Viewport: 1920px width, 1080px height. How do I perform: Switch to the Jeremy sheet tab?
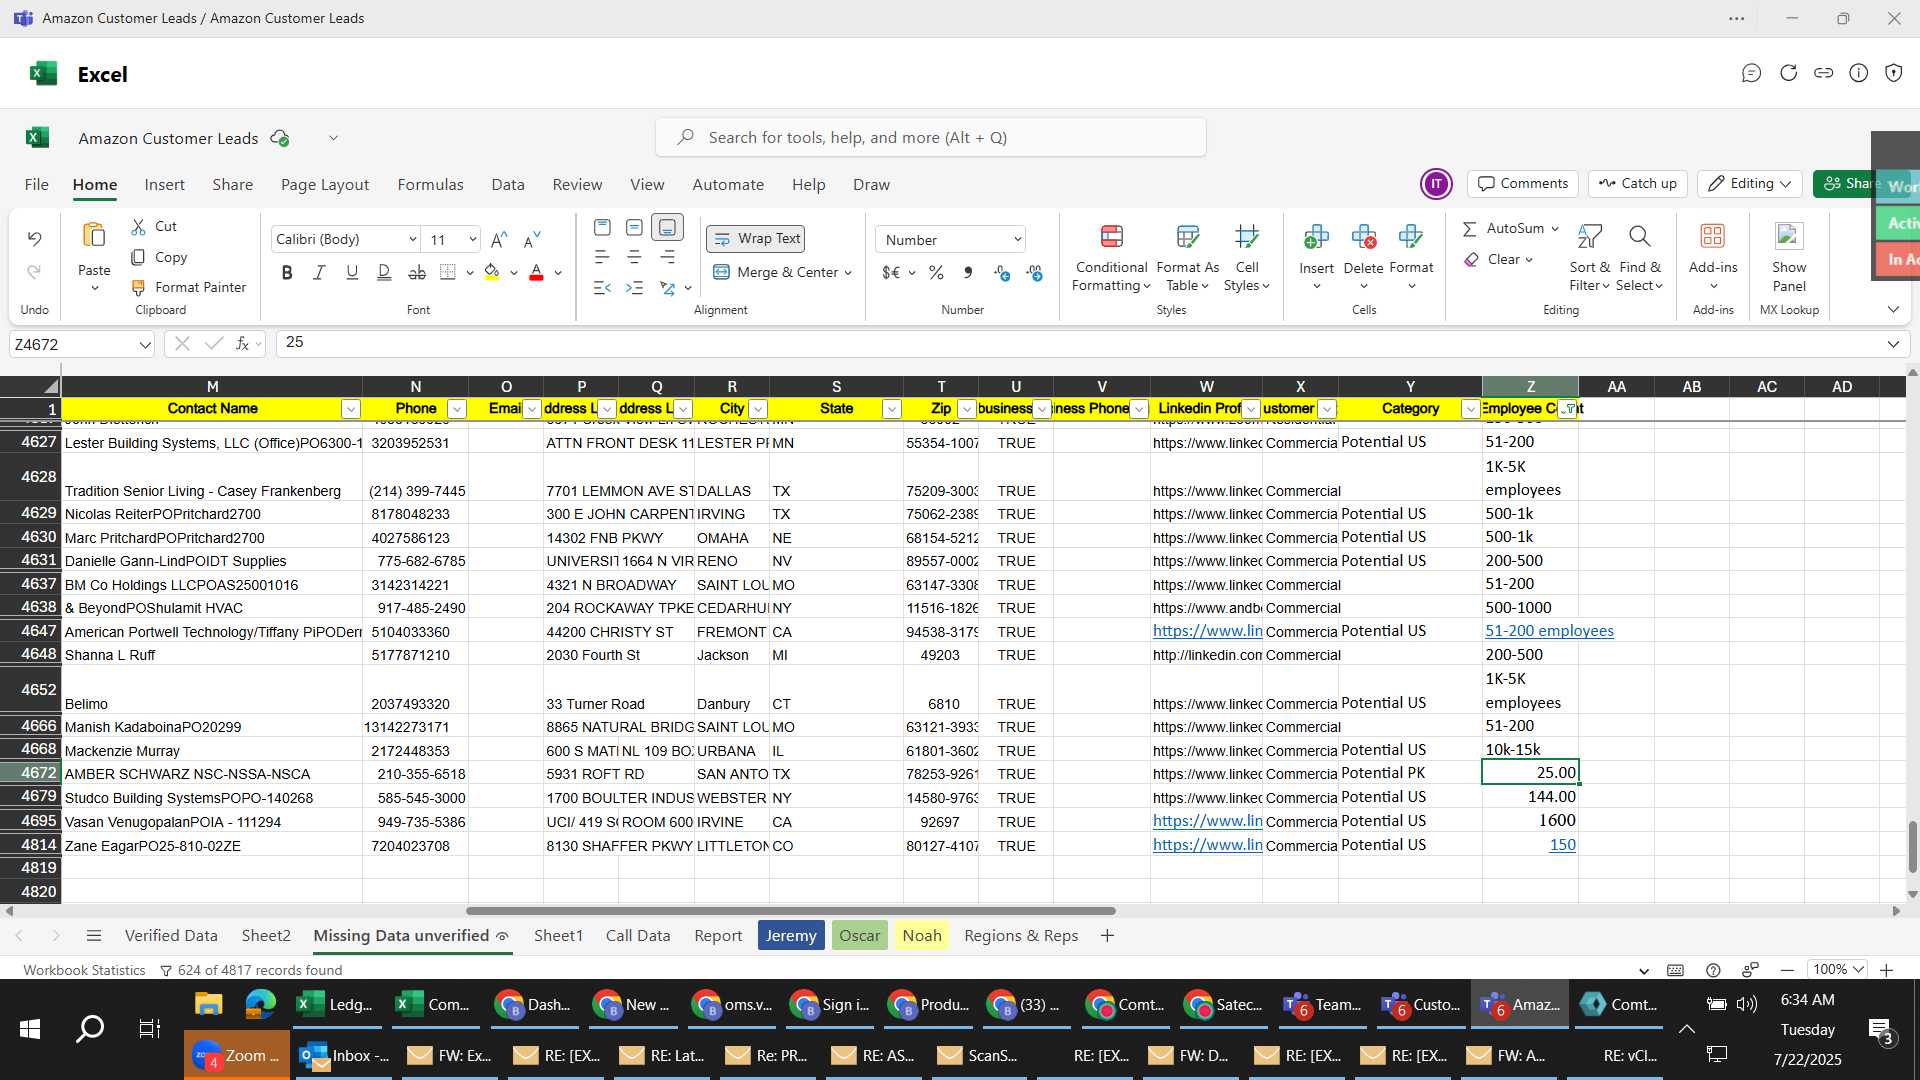coord(791,936)
